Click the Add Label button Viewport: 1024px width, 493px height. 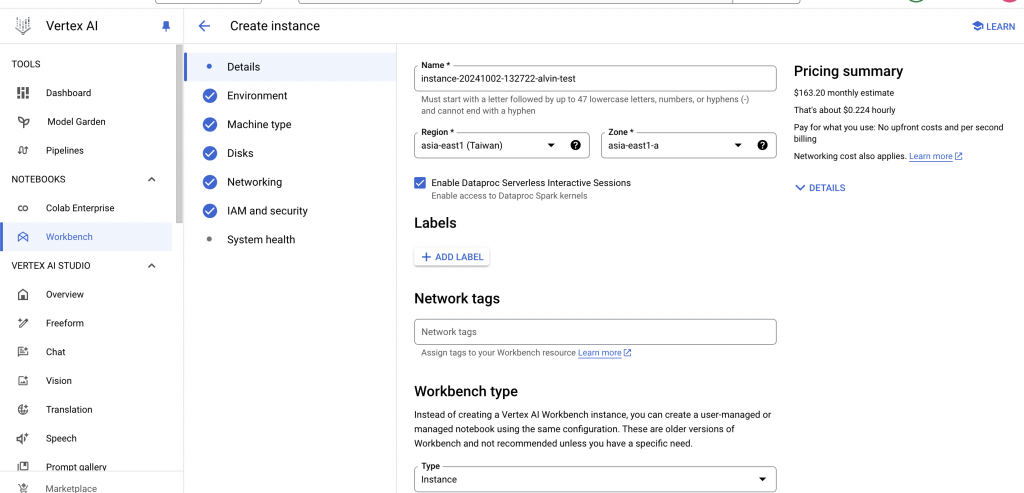pyautogui.click(x=452, y=257)
